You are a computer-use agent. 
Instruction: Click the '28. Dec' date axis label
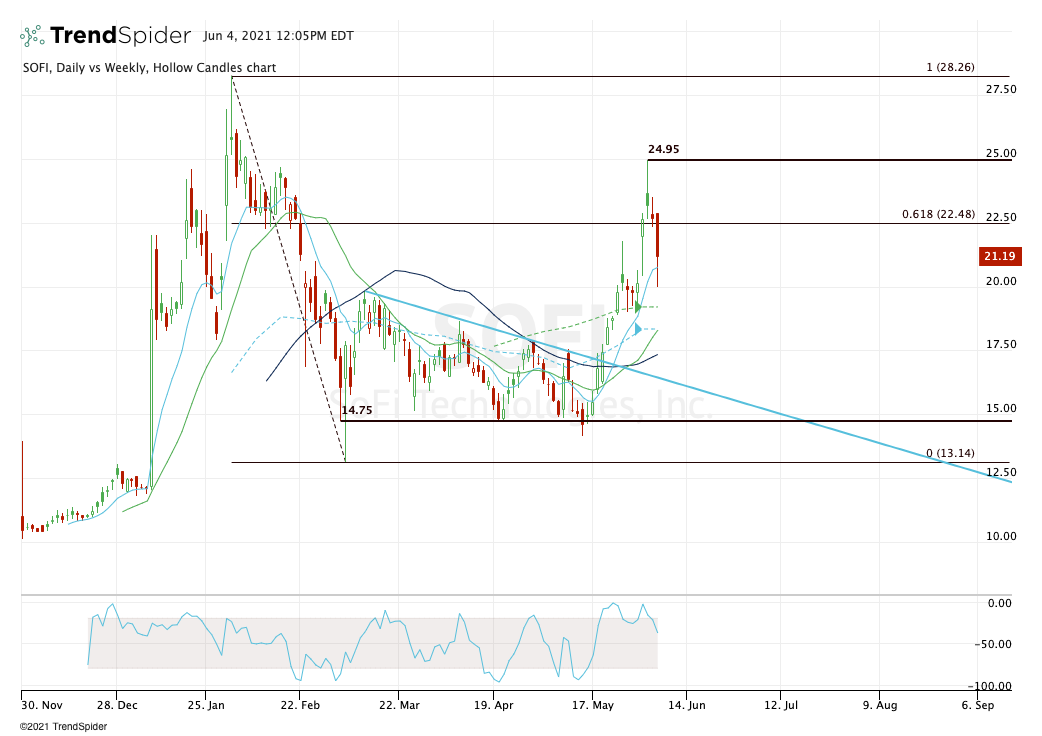(x=117, y=705)
